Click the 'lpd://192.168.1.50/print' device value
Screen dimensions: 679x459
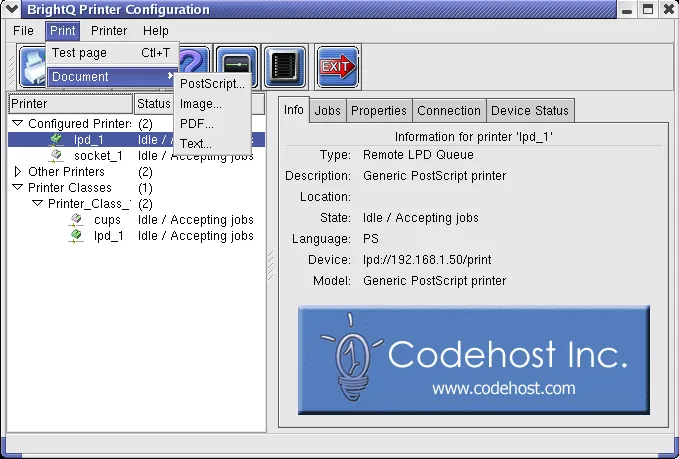(x=427, y=260)
